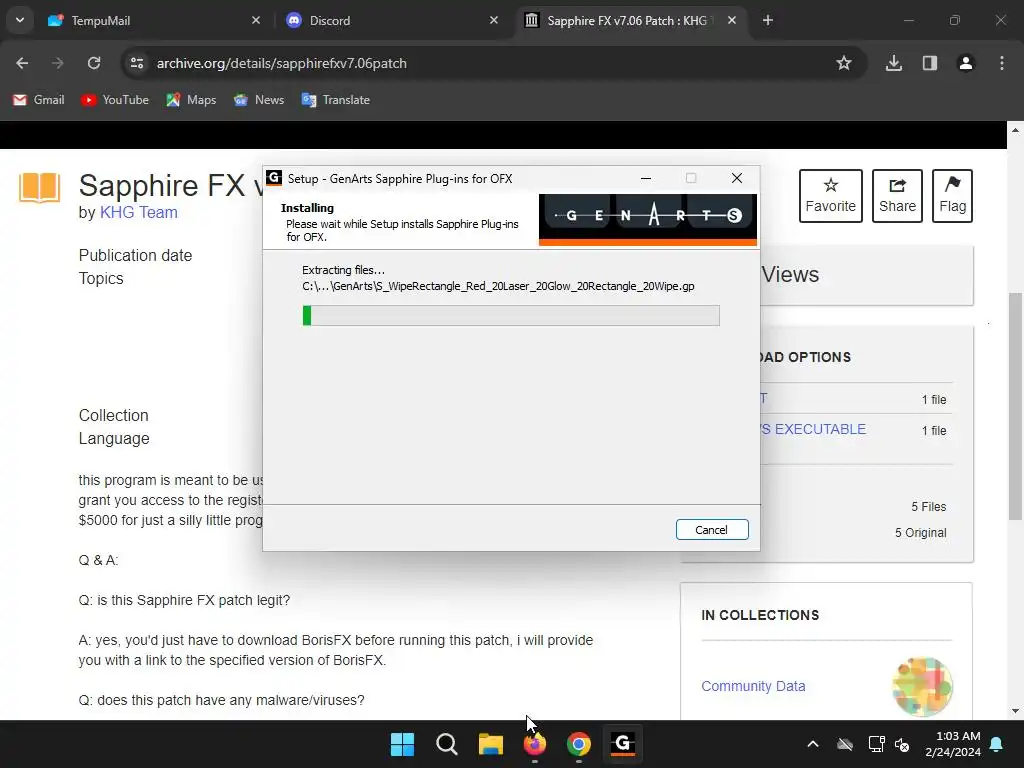This screenshot has width=1024, height=768.
Task: Open network settings from the tray
Action: point(876,744)
